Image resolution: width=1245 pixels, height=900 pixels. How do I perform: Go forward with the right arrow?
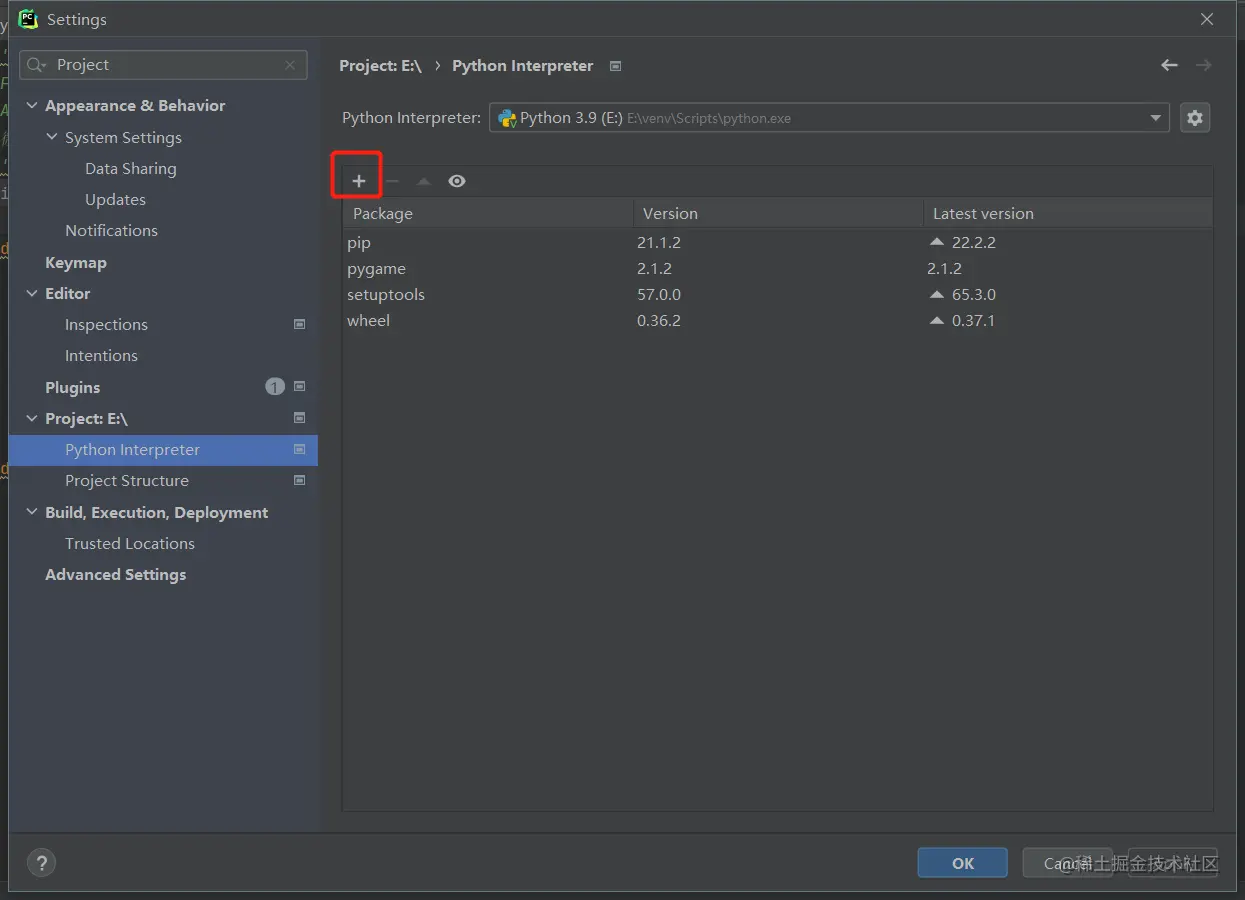[1204, 65]
